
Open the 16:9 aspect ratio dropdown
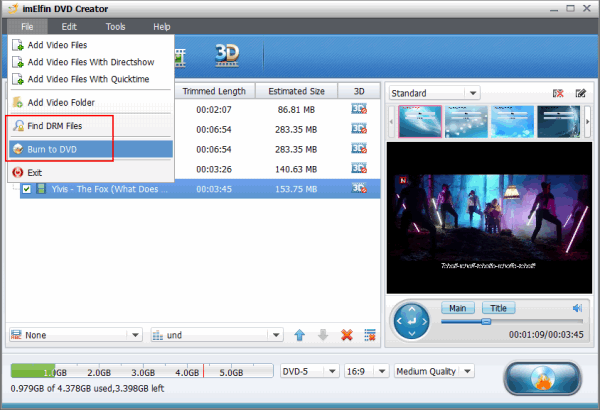tap(366, 371)
